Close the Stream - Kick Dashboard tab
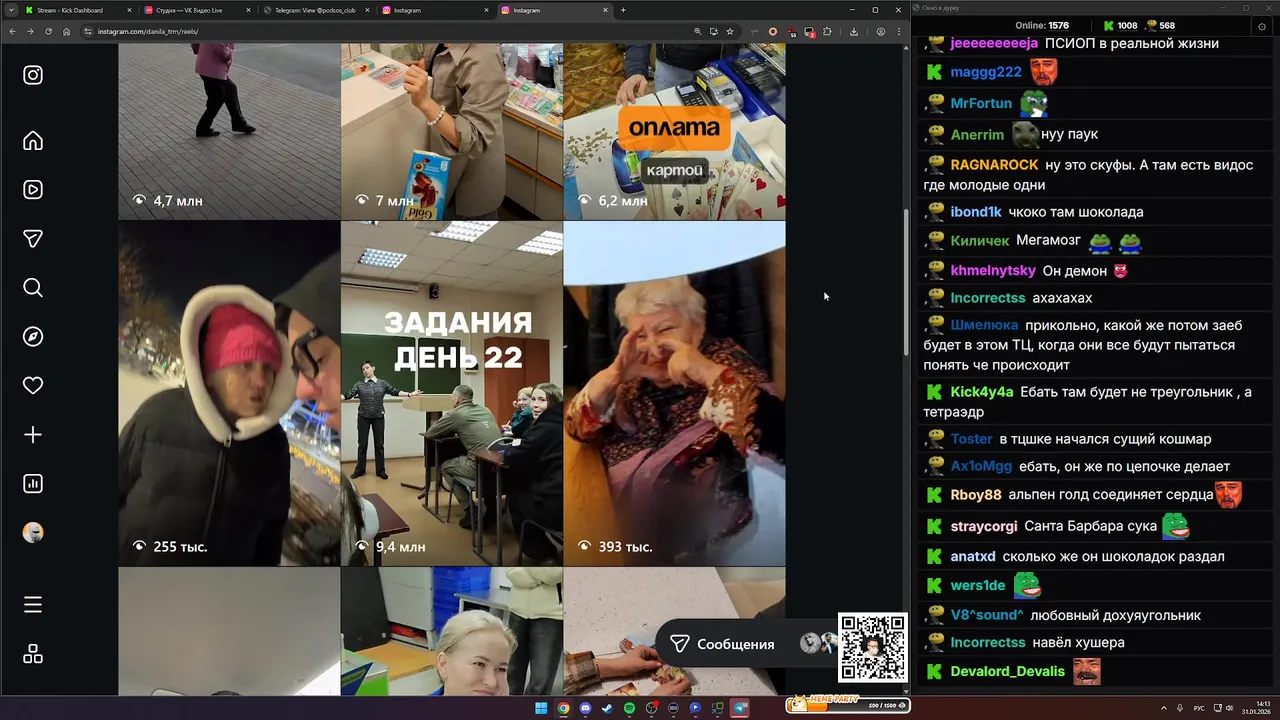This screenshot has width=1280, height=720. click(x=130, y=10)
